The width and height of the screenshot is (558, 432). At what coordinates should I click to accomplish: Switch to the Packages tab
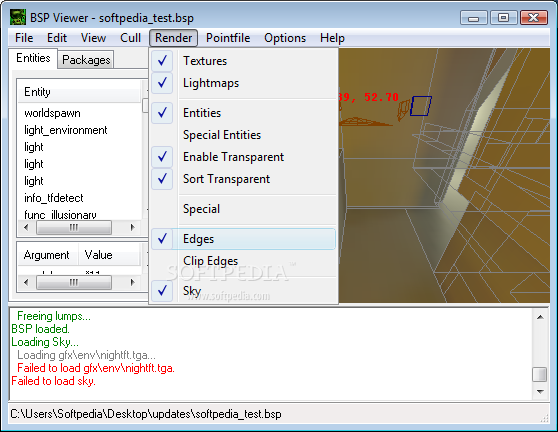pyautogui.click(x=86, y=60)
